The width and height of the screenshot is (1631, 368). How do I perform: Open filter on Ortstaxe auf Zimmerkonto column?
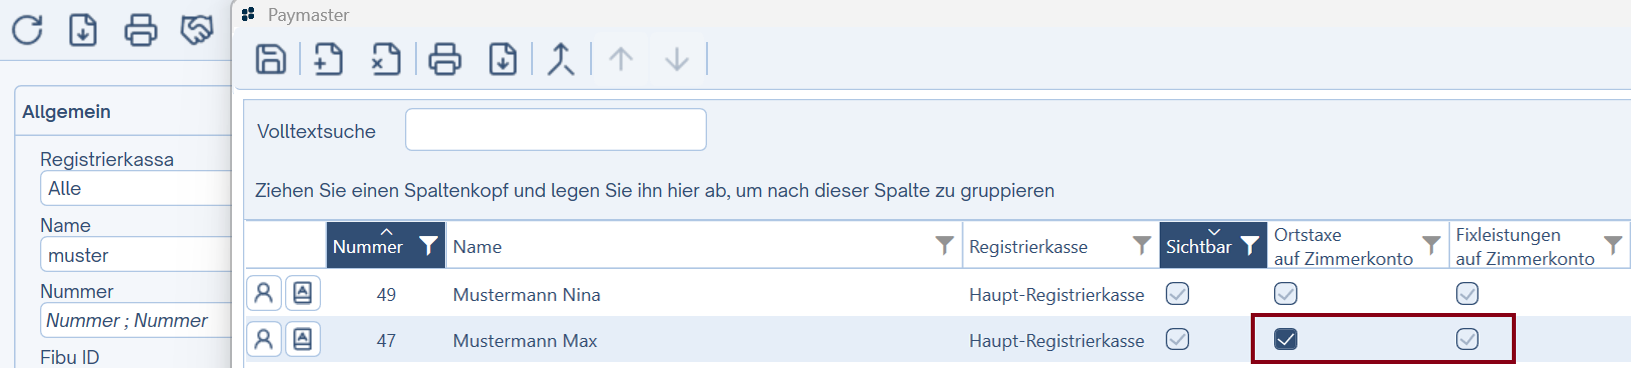coord(1431,245)
